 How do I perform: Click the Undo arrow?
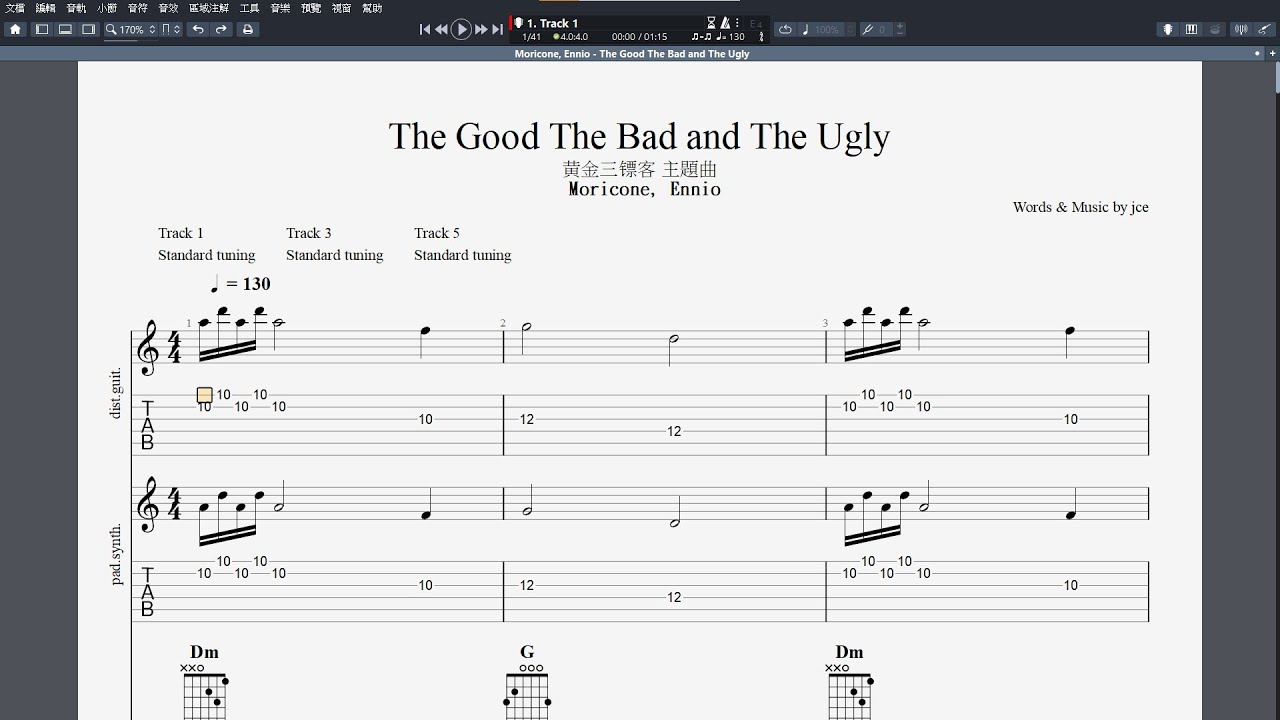point(198,30)
